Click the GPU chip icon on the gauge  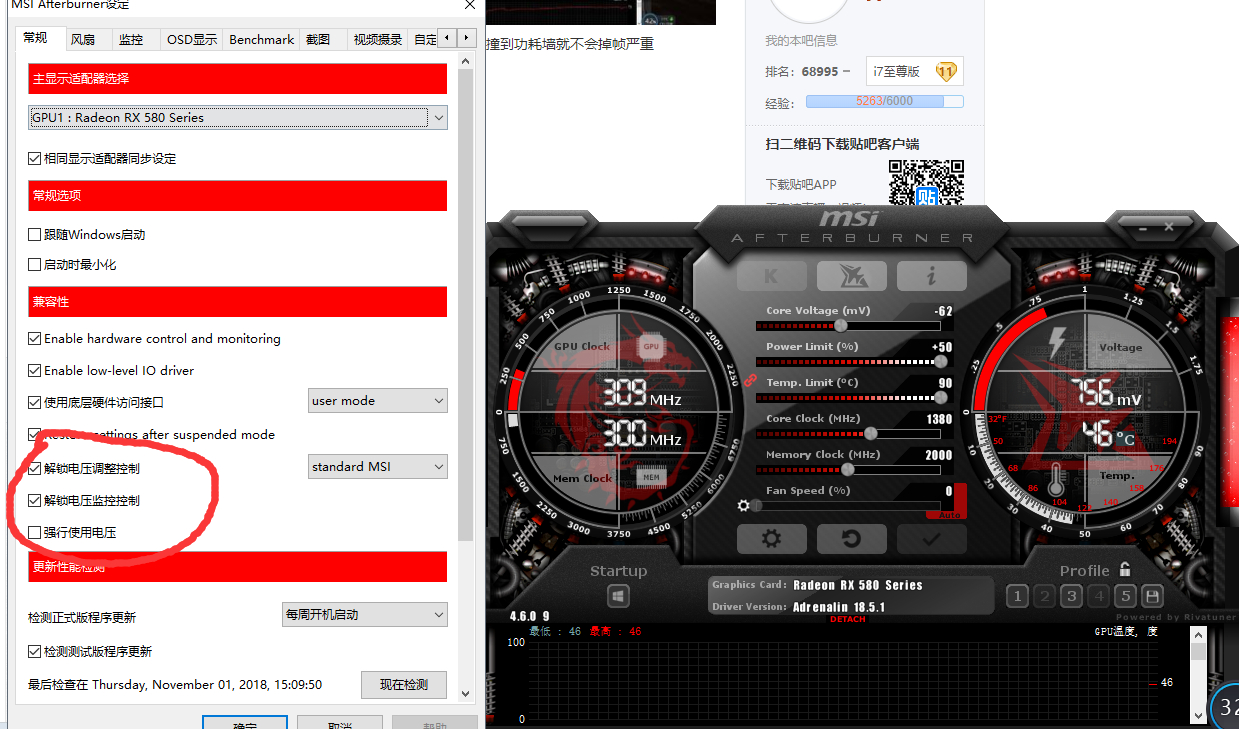tap(651, 346)
